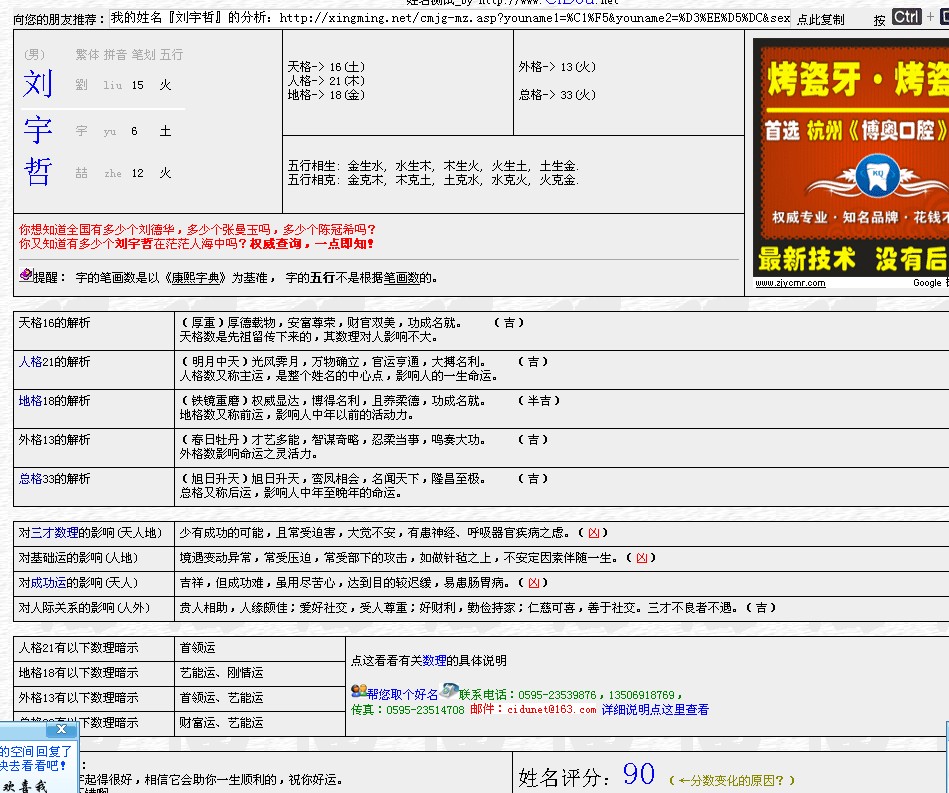Click the 数理 link for detailed explanation
Image resolution: width=949 pixels, height=793 pixels.
point(434,661)
